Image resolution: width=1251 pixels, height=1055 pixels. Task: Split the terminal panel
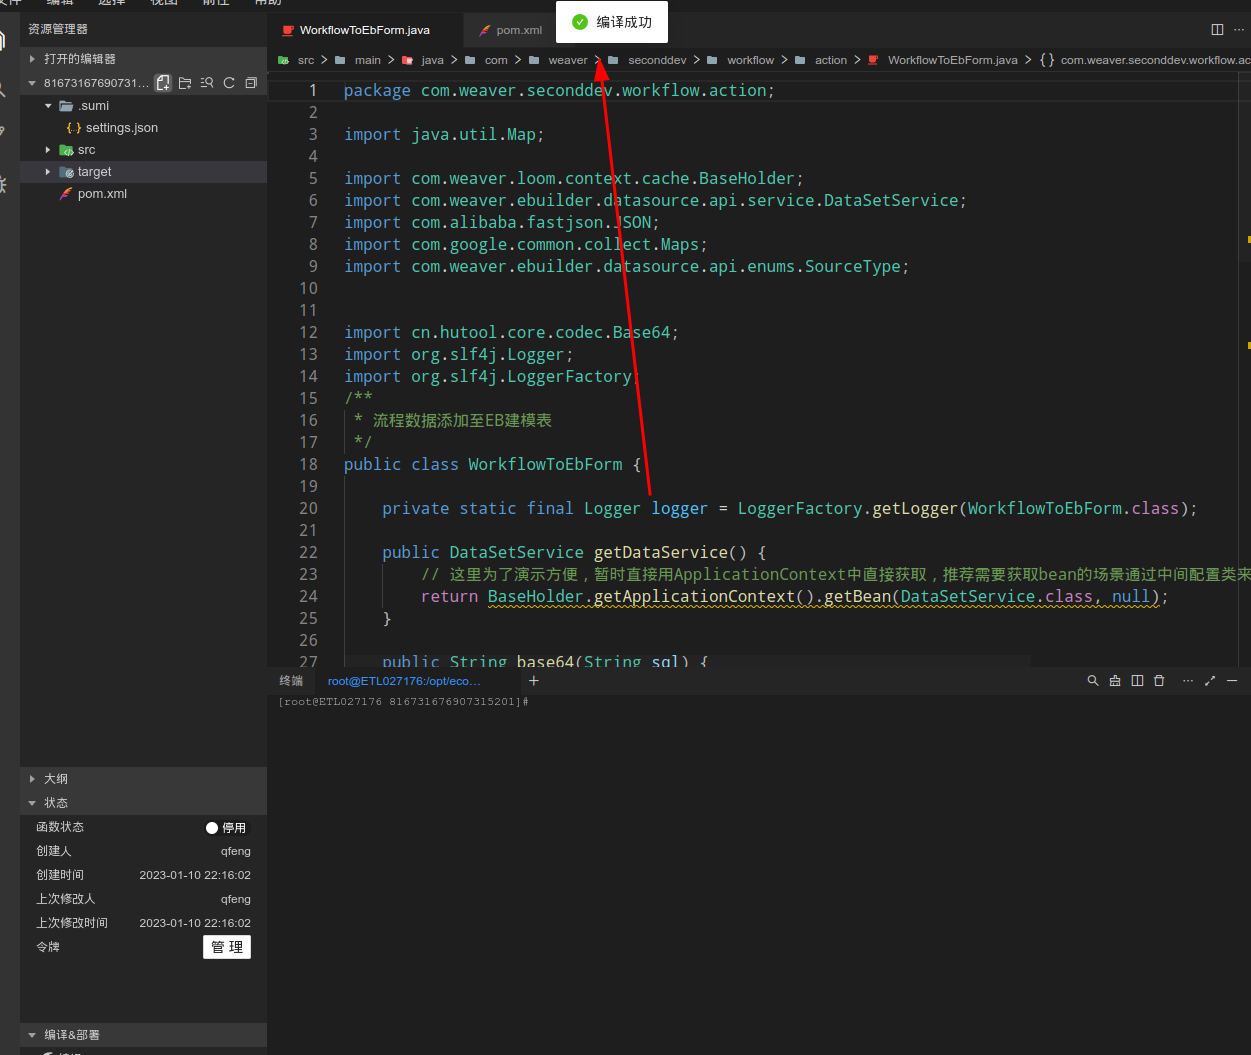pos(1137,681)
